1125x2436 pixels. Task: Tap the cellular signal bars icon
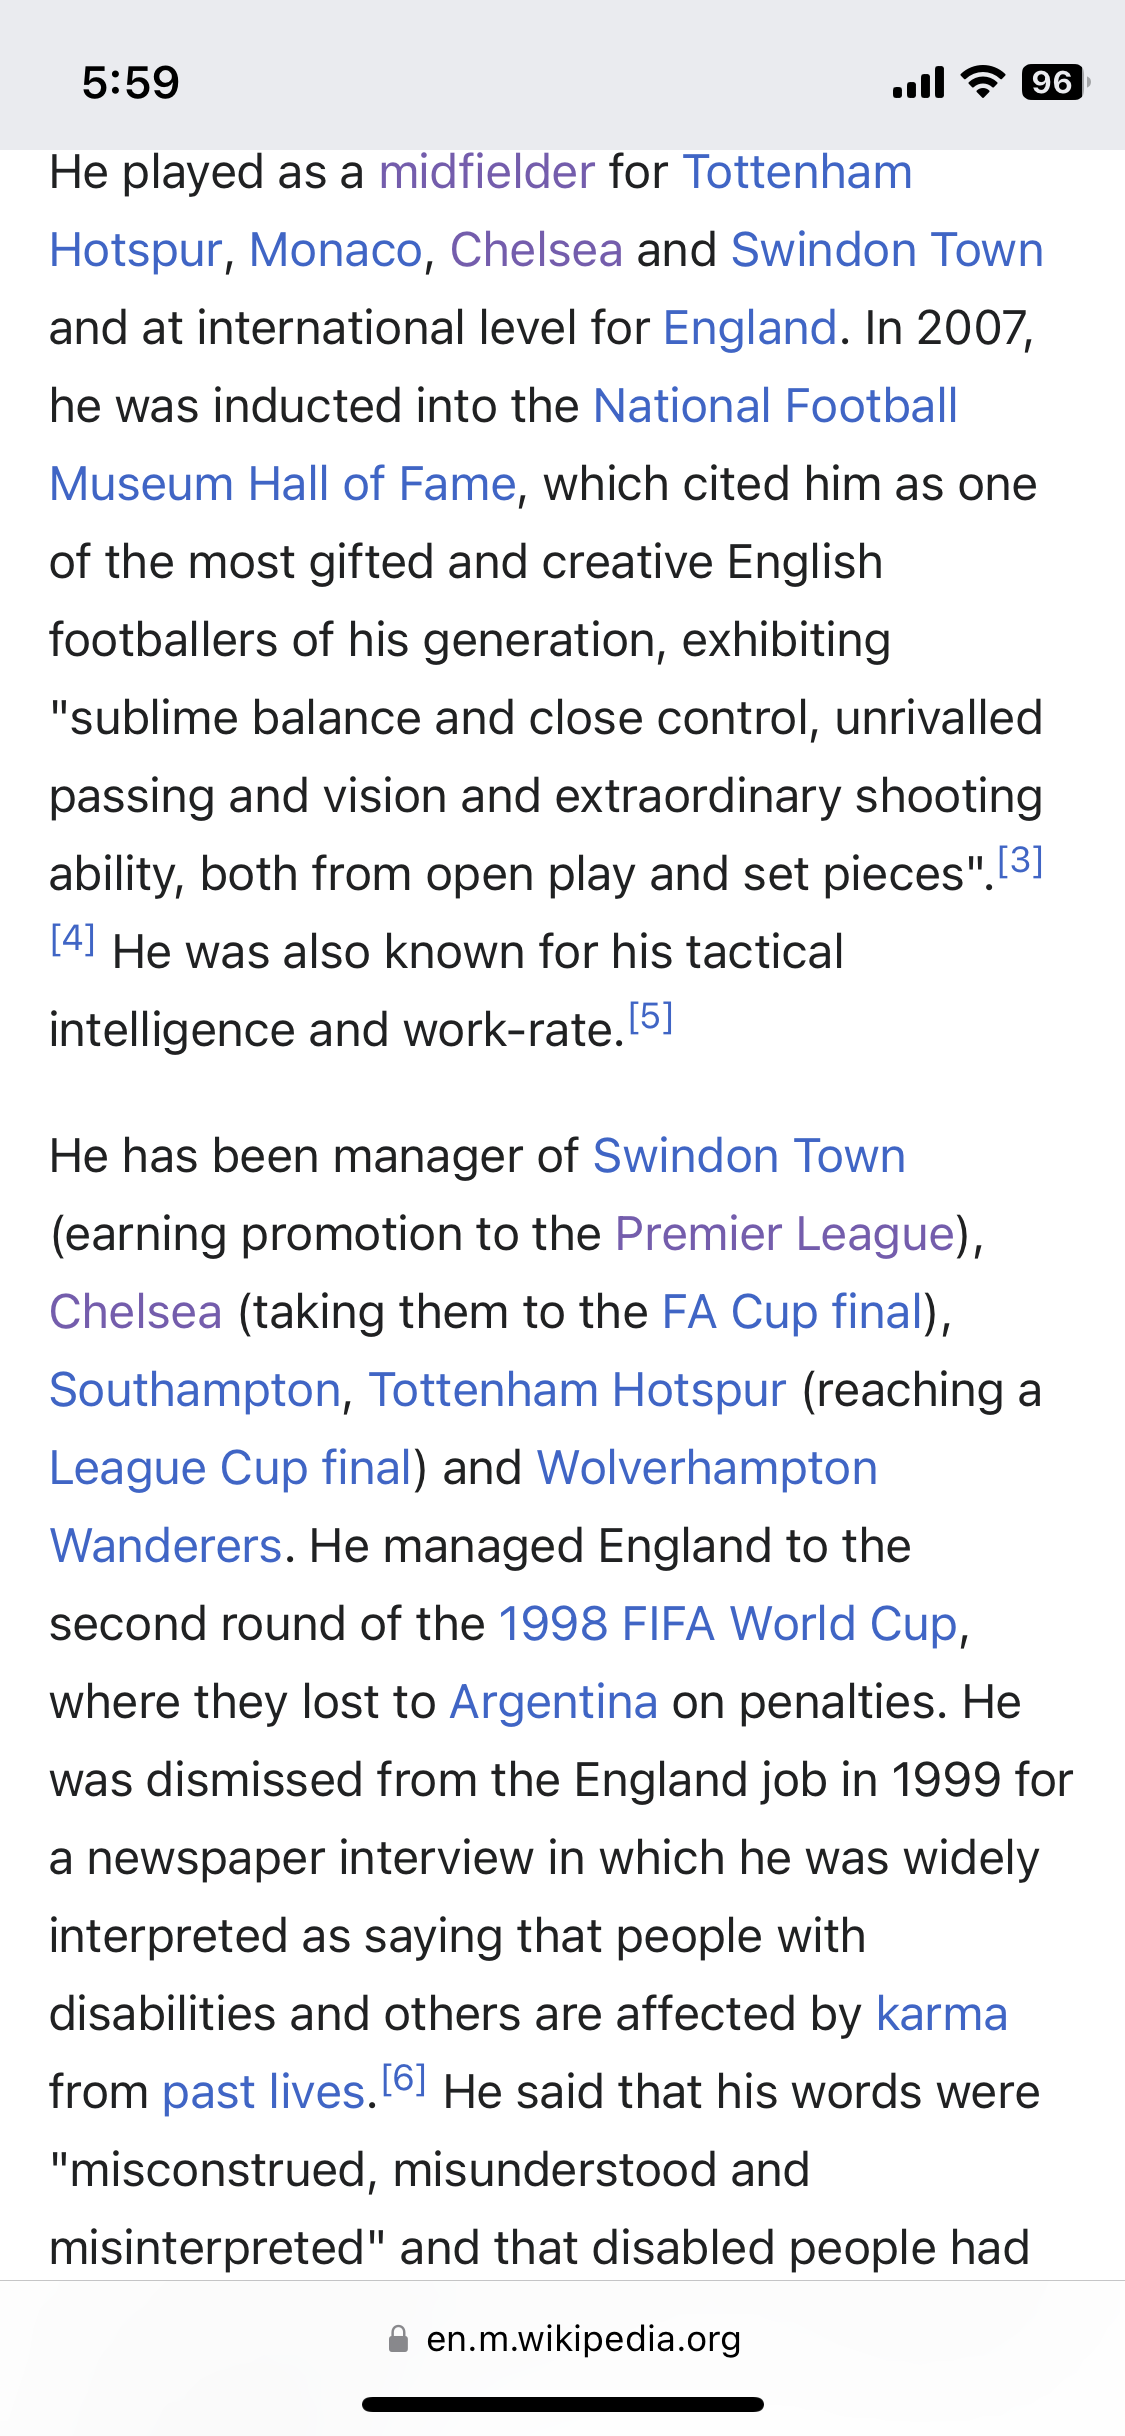point(918,83)
